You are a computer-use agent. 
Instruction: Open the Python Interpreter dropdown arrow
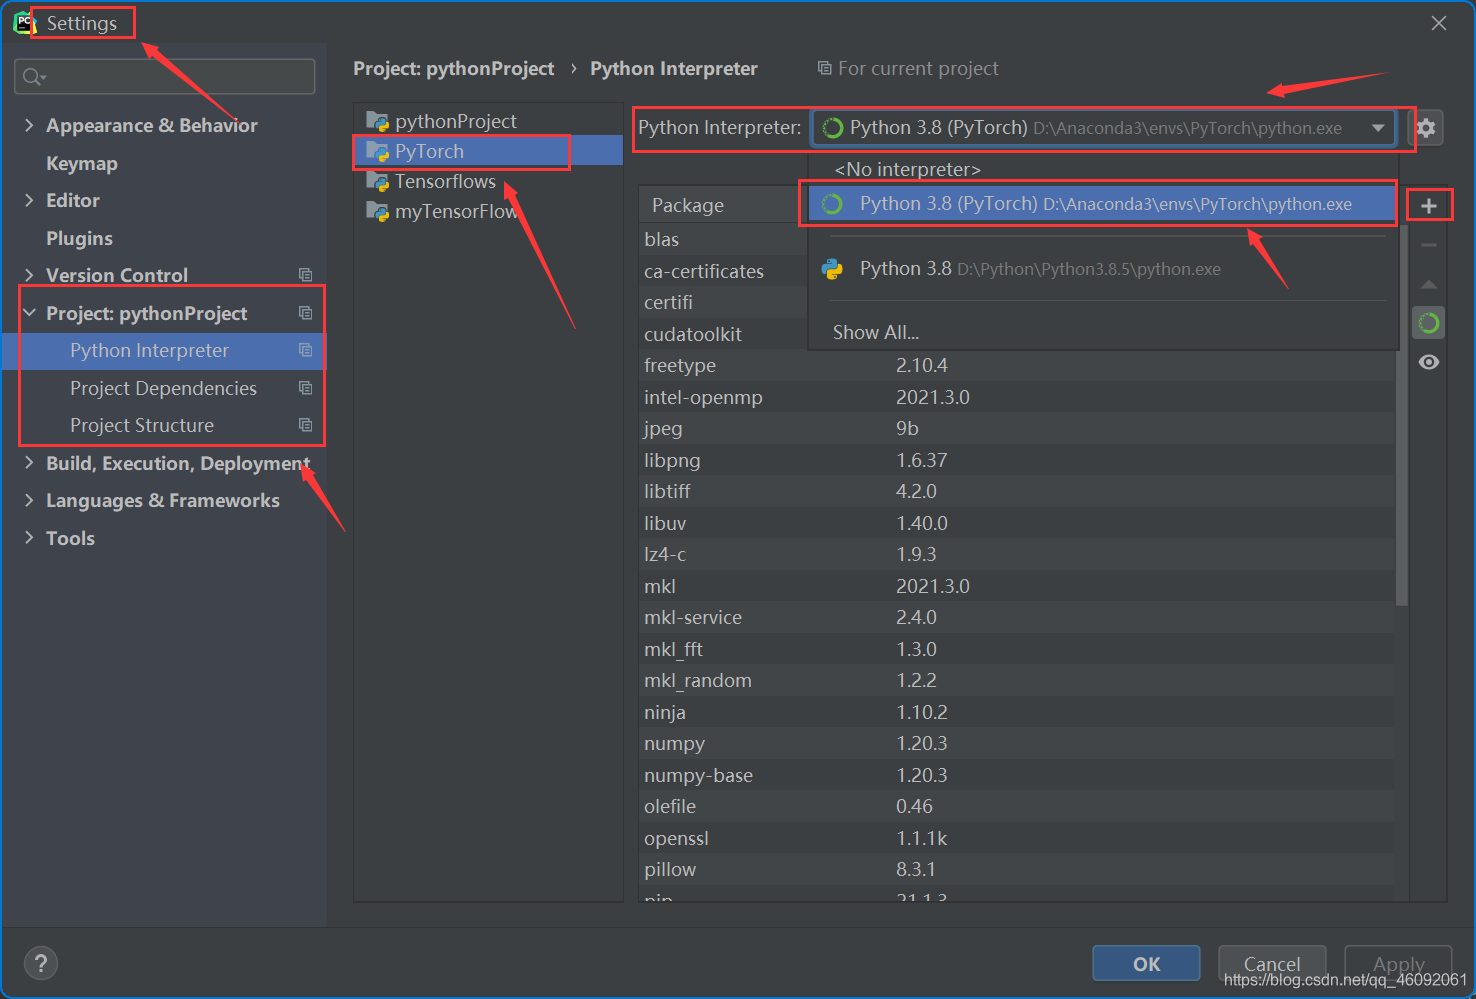point(1378,128)
